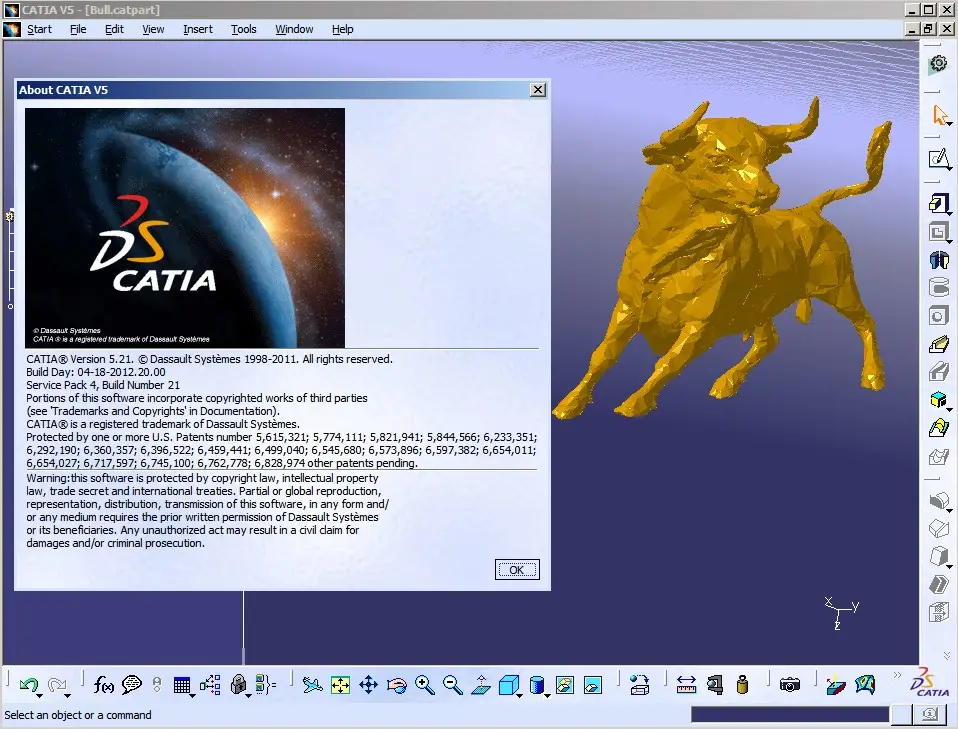Show hidden toolbar items via double chevron
The width and height of the screenshot is (958, 729).
897,675
